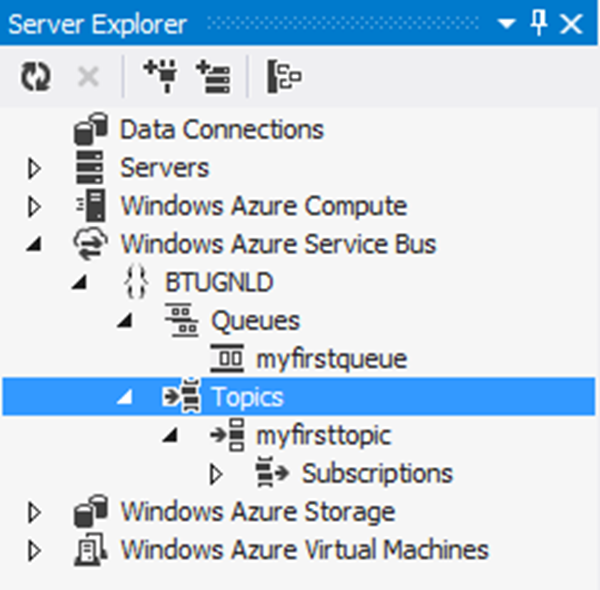Image resolution: width=600 pixels, height=590 pixels.
Task: Click the BTUGNLD namespace braces icon
Action: pos(135,282)
